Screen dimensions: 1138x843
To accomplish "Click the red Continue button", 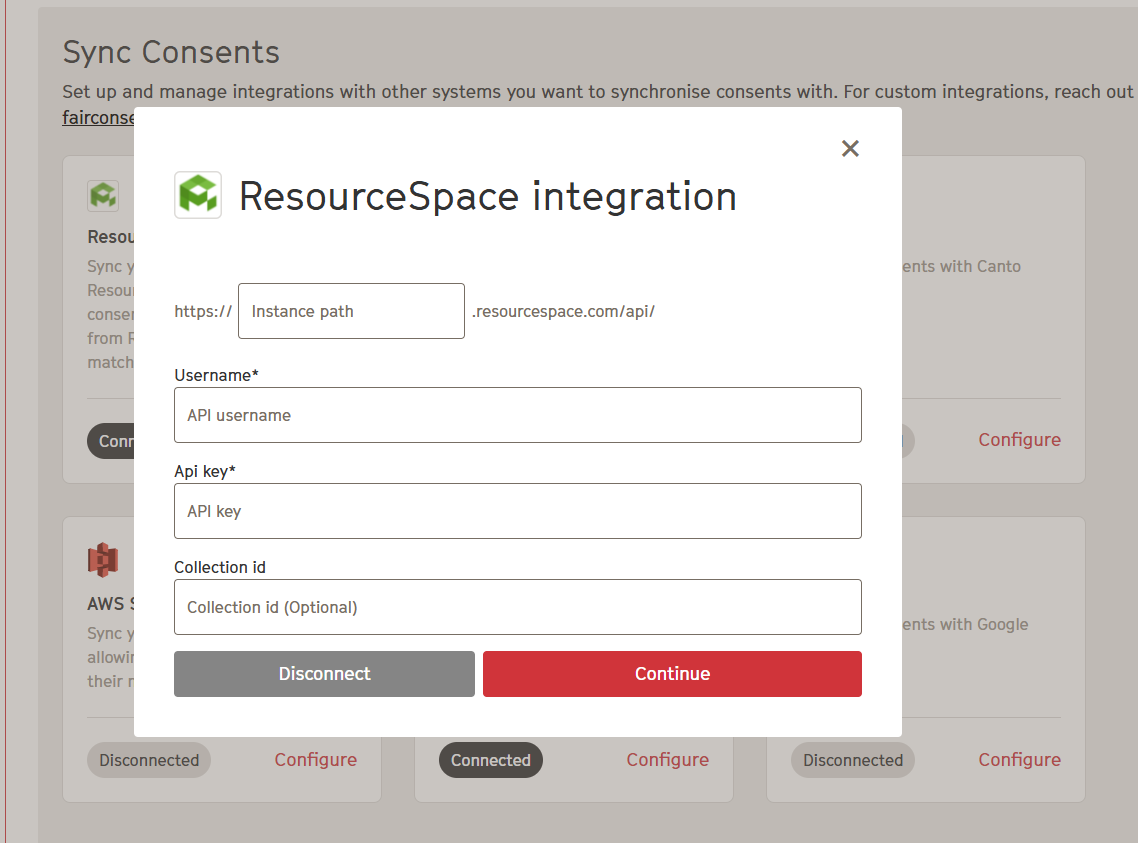I will [x=672, y=674].
